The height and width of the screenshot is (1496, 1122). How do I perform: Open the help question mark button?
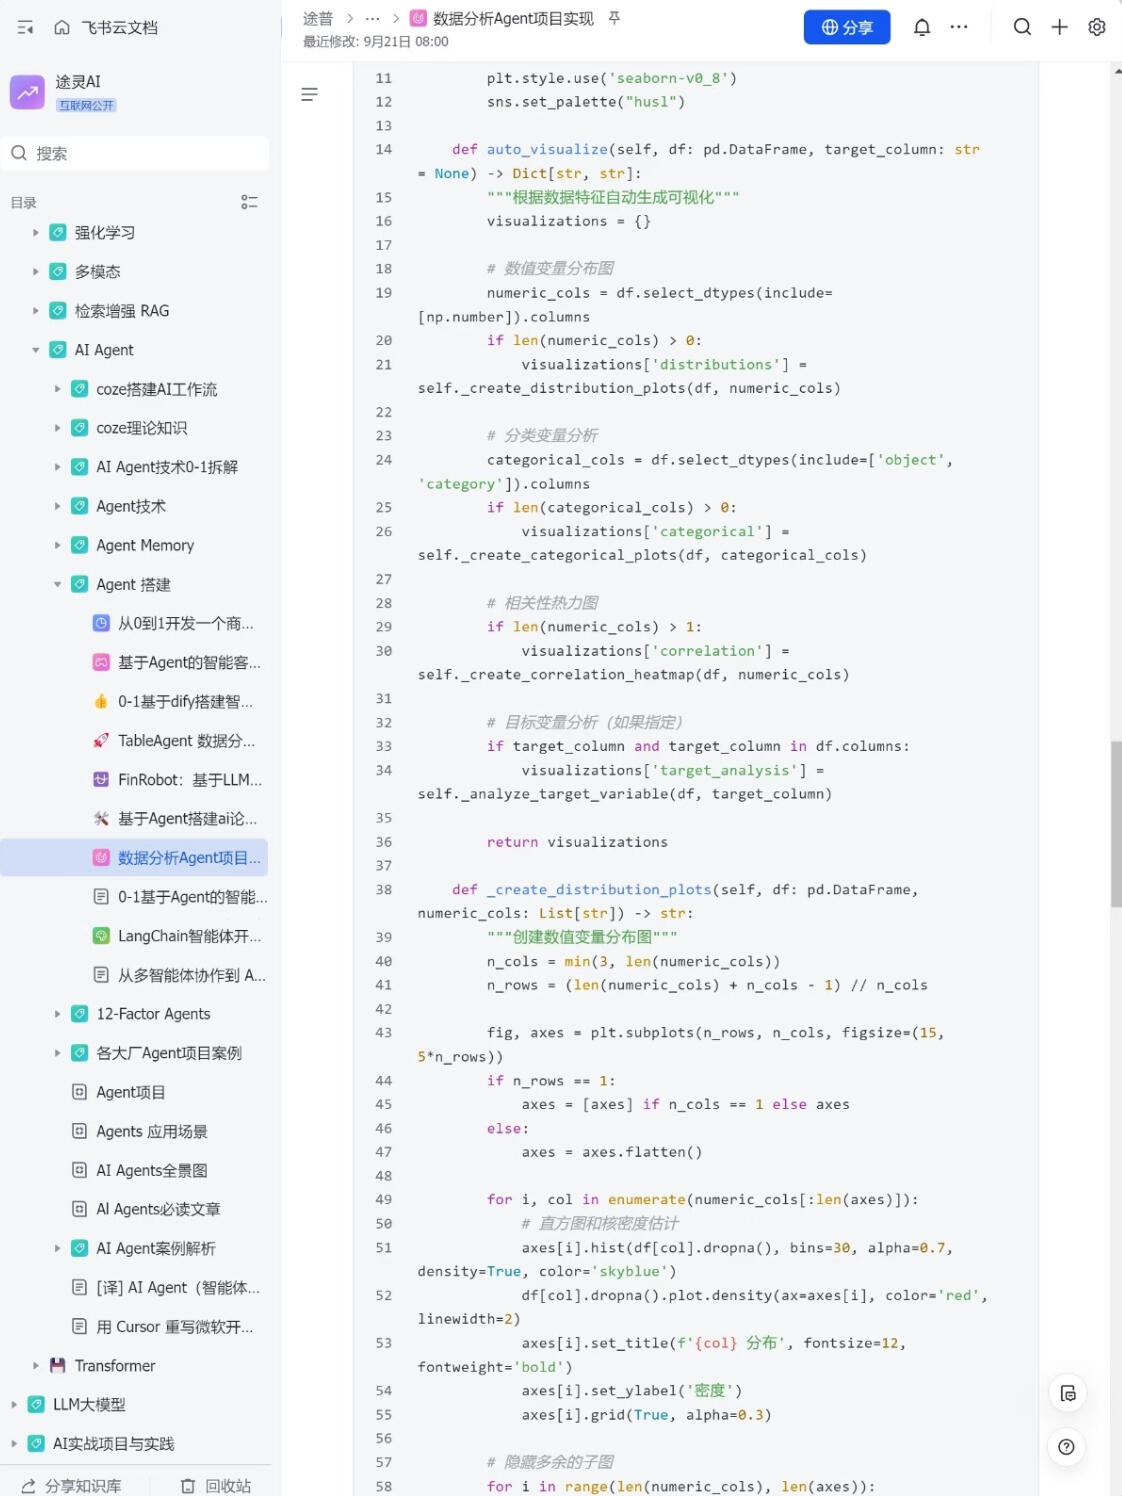pyautogui.click(x=1066, y=1446)
